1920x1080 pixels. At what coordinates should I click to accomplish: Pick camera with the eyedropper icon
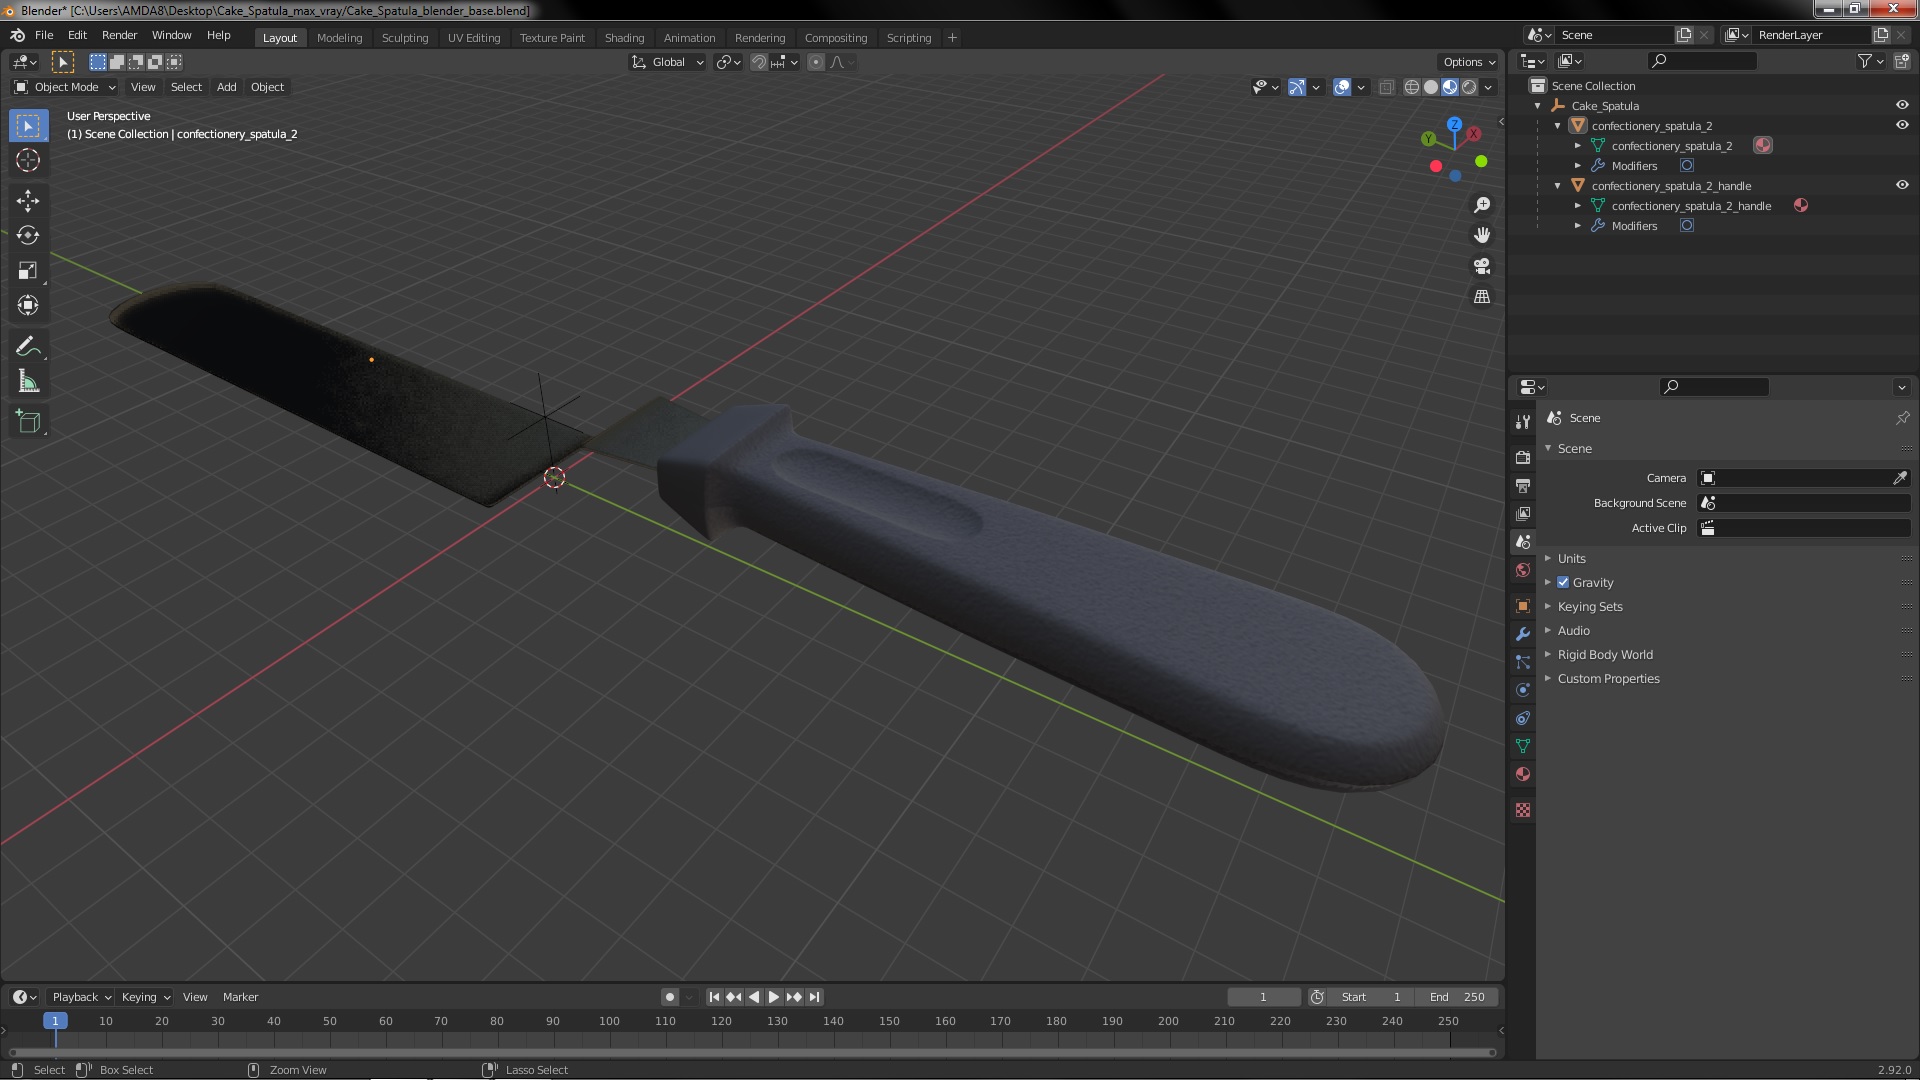1900,478
